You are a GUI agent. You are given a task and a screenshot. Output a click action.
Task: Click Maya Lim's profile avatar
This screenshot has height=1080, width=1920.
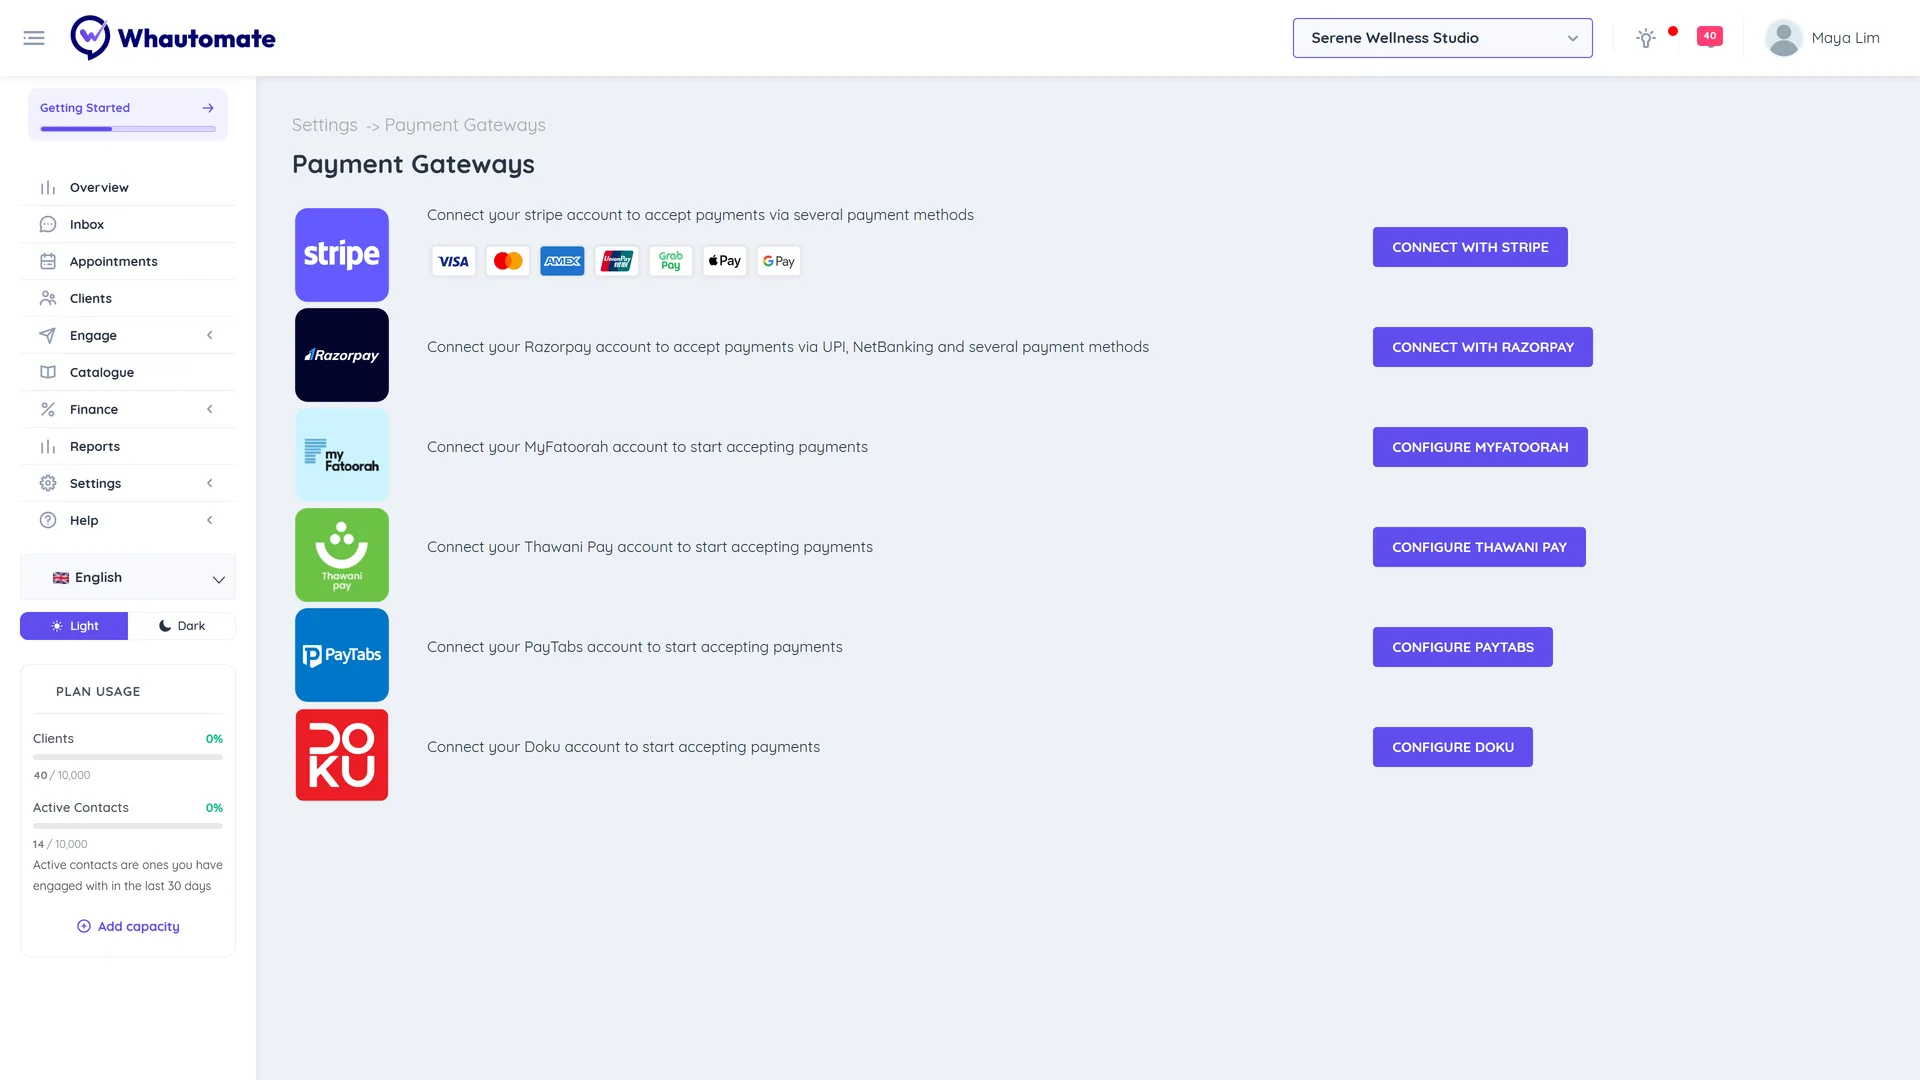click(1783, 38)
